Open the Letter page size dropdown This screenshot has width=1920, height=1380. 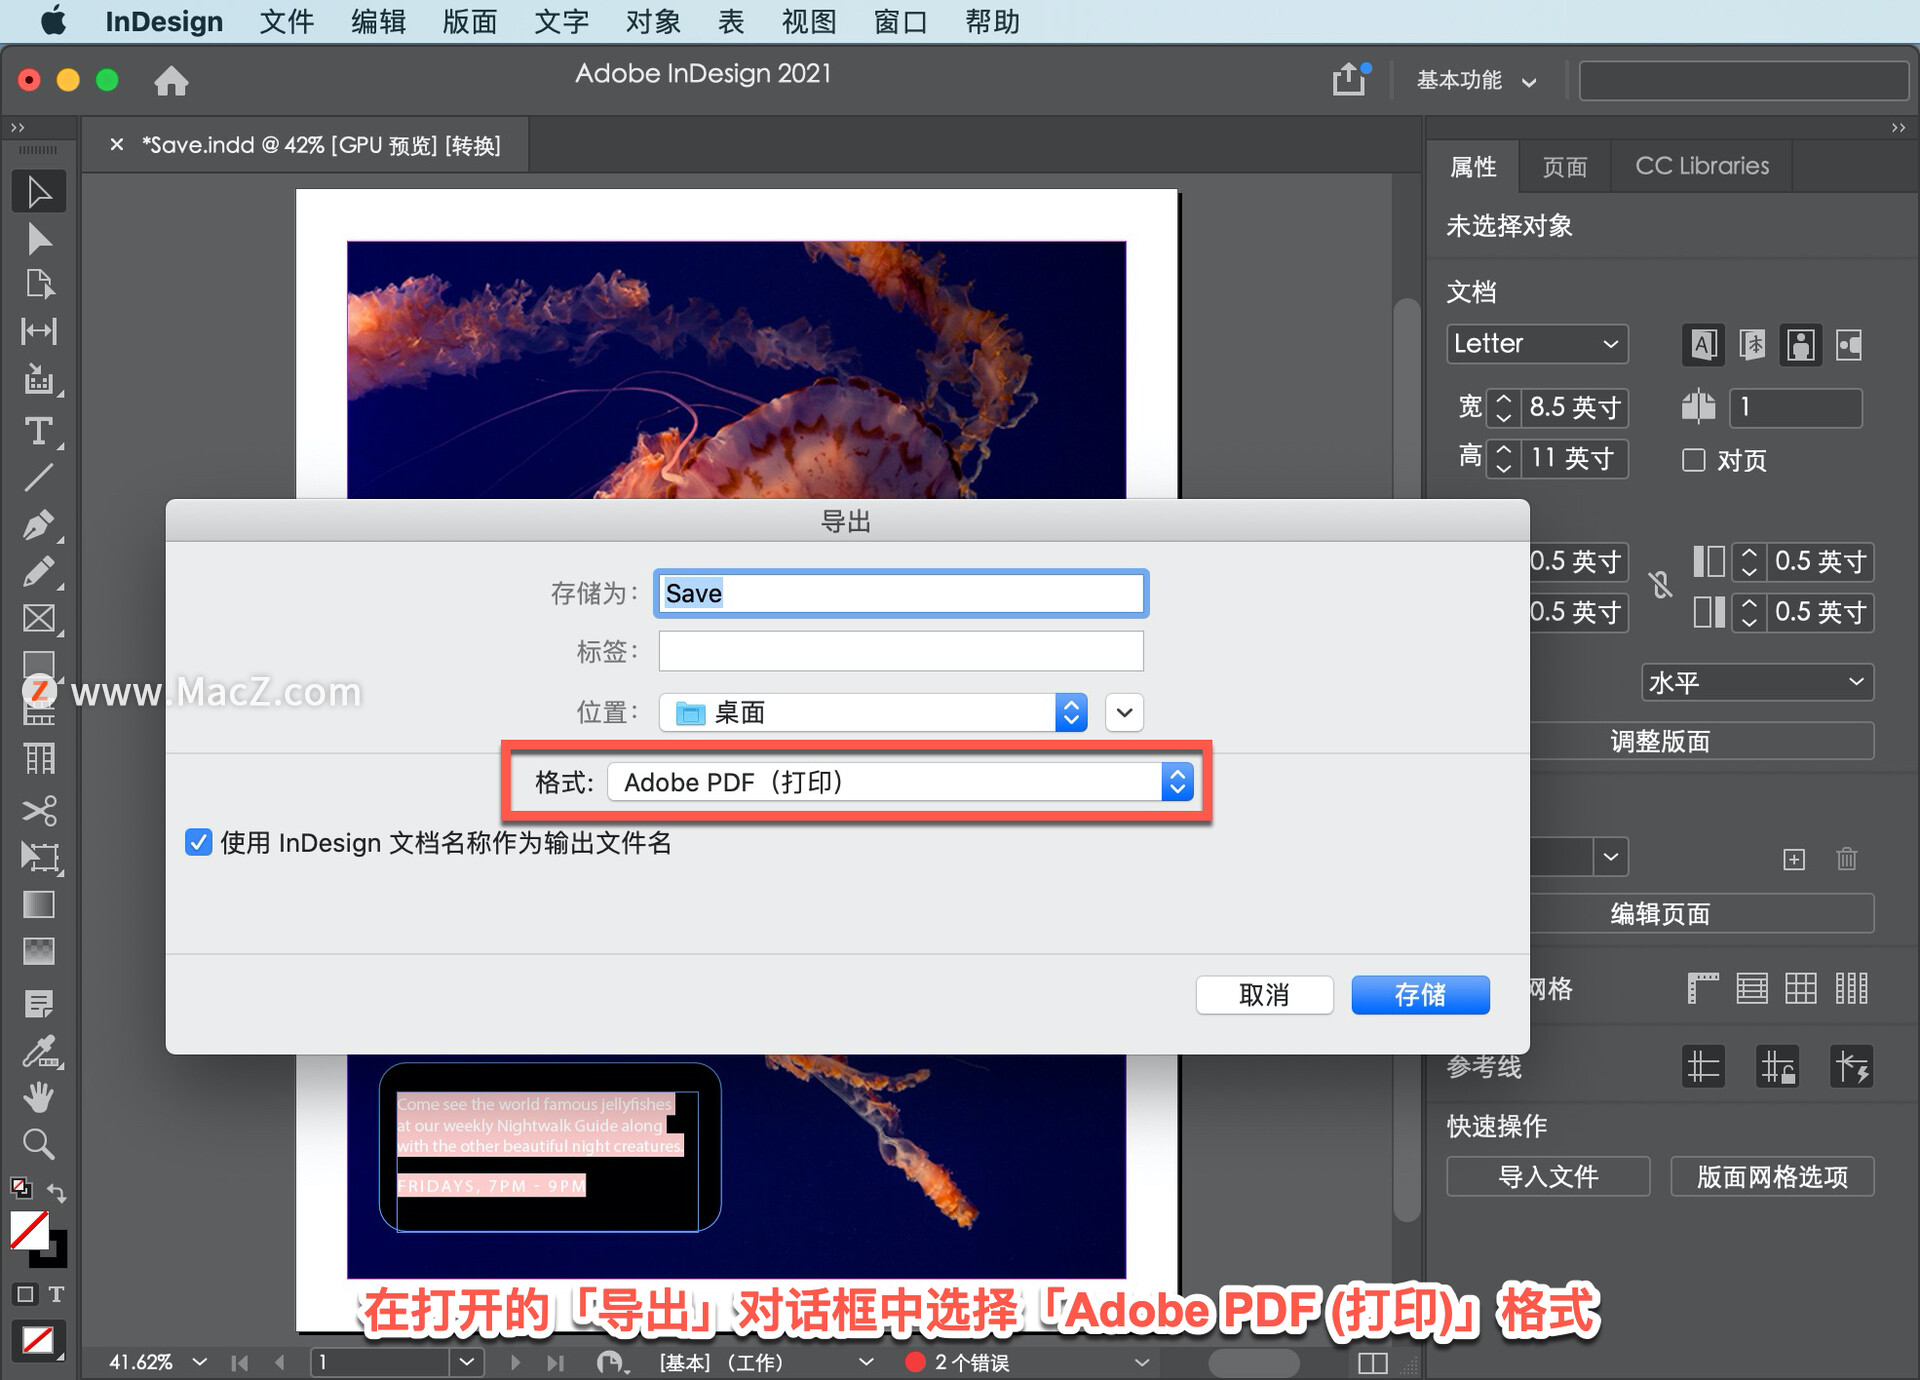coord(1536,344)
